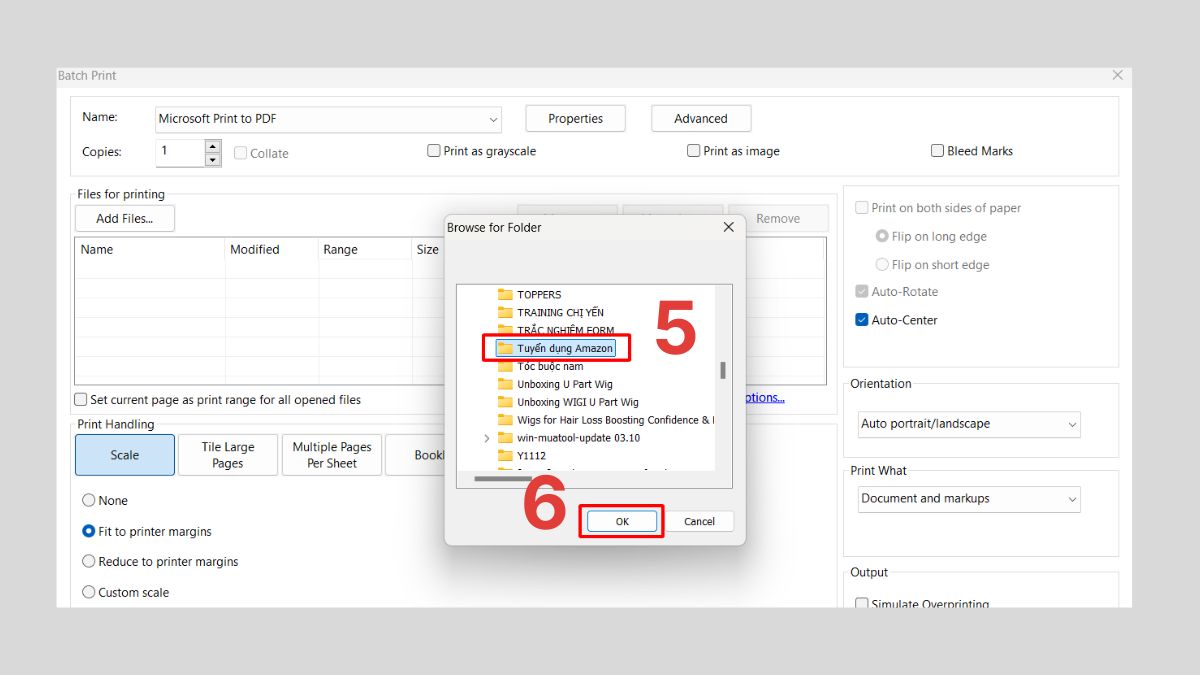Viewport: 1200px width, 675px height.
Task: Click the TRAINING CHỊ YẾN folder icon
Action: 505,313
